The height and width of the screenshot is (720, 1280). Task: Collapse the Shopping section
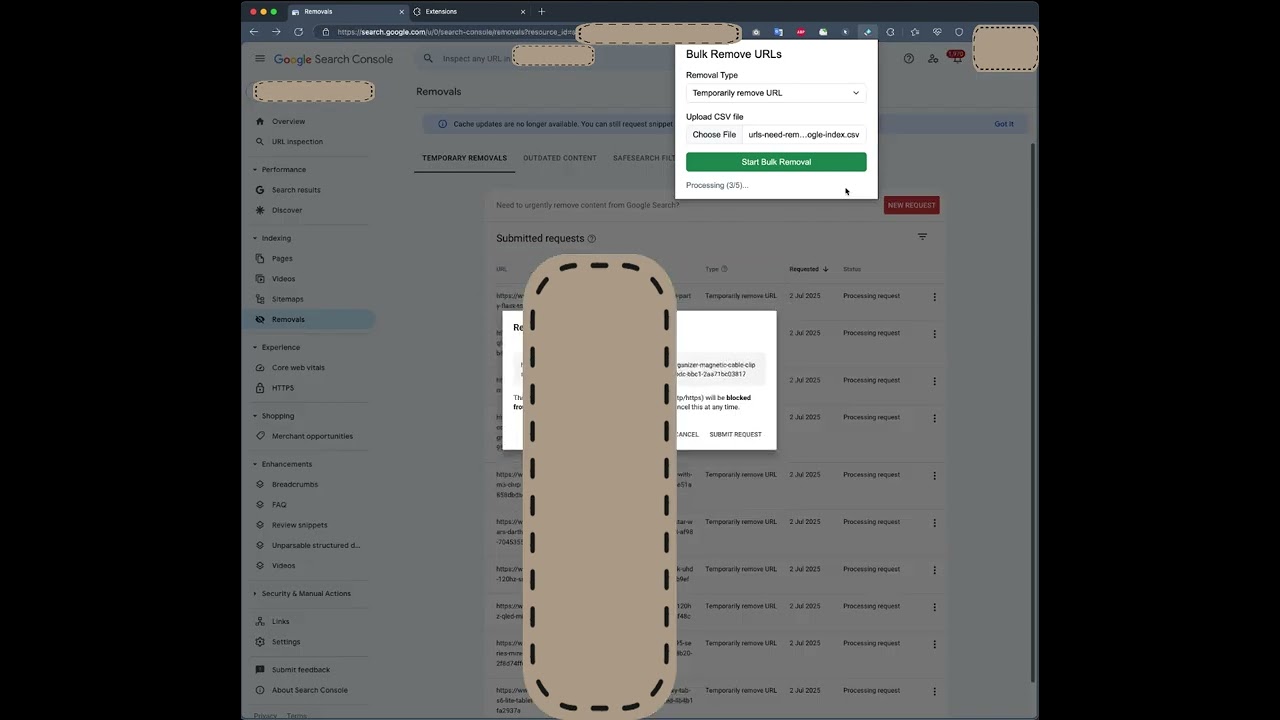(x=255, y=416)
